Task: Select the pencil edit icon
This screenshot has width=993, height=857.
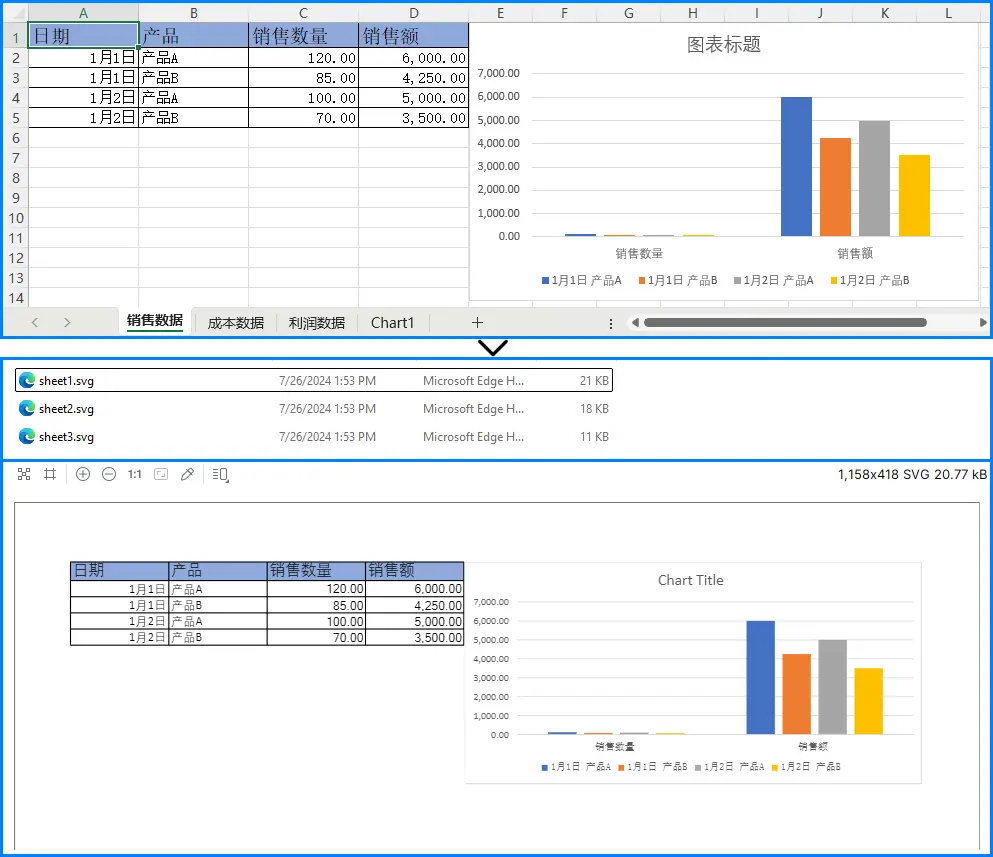Action: tap(187, 474)
